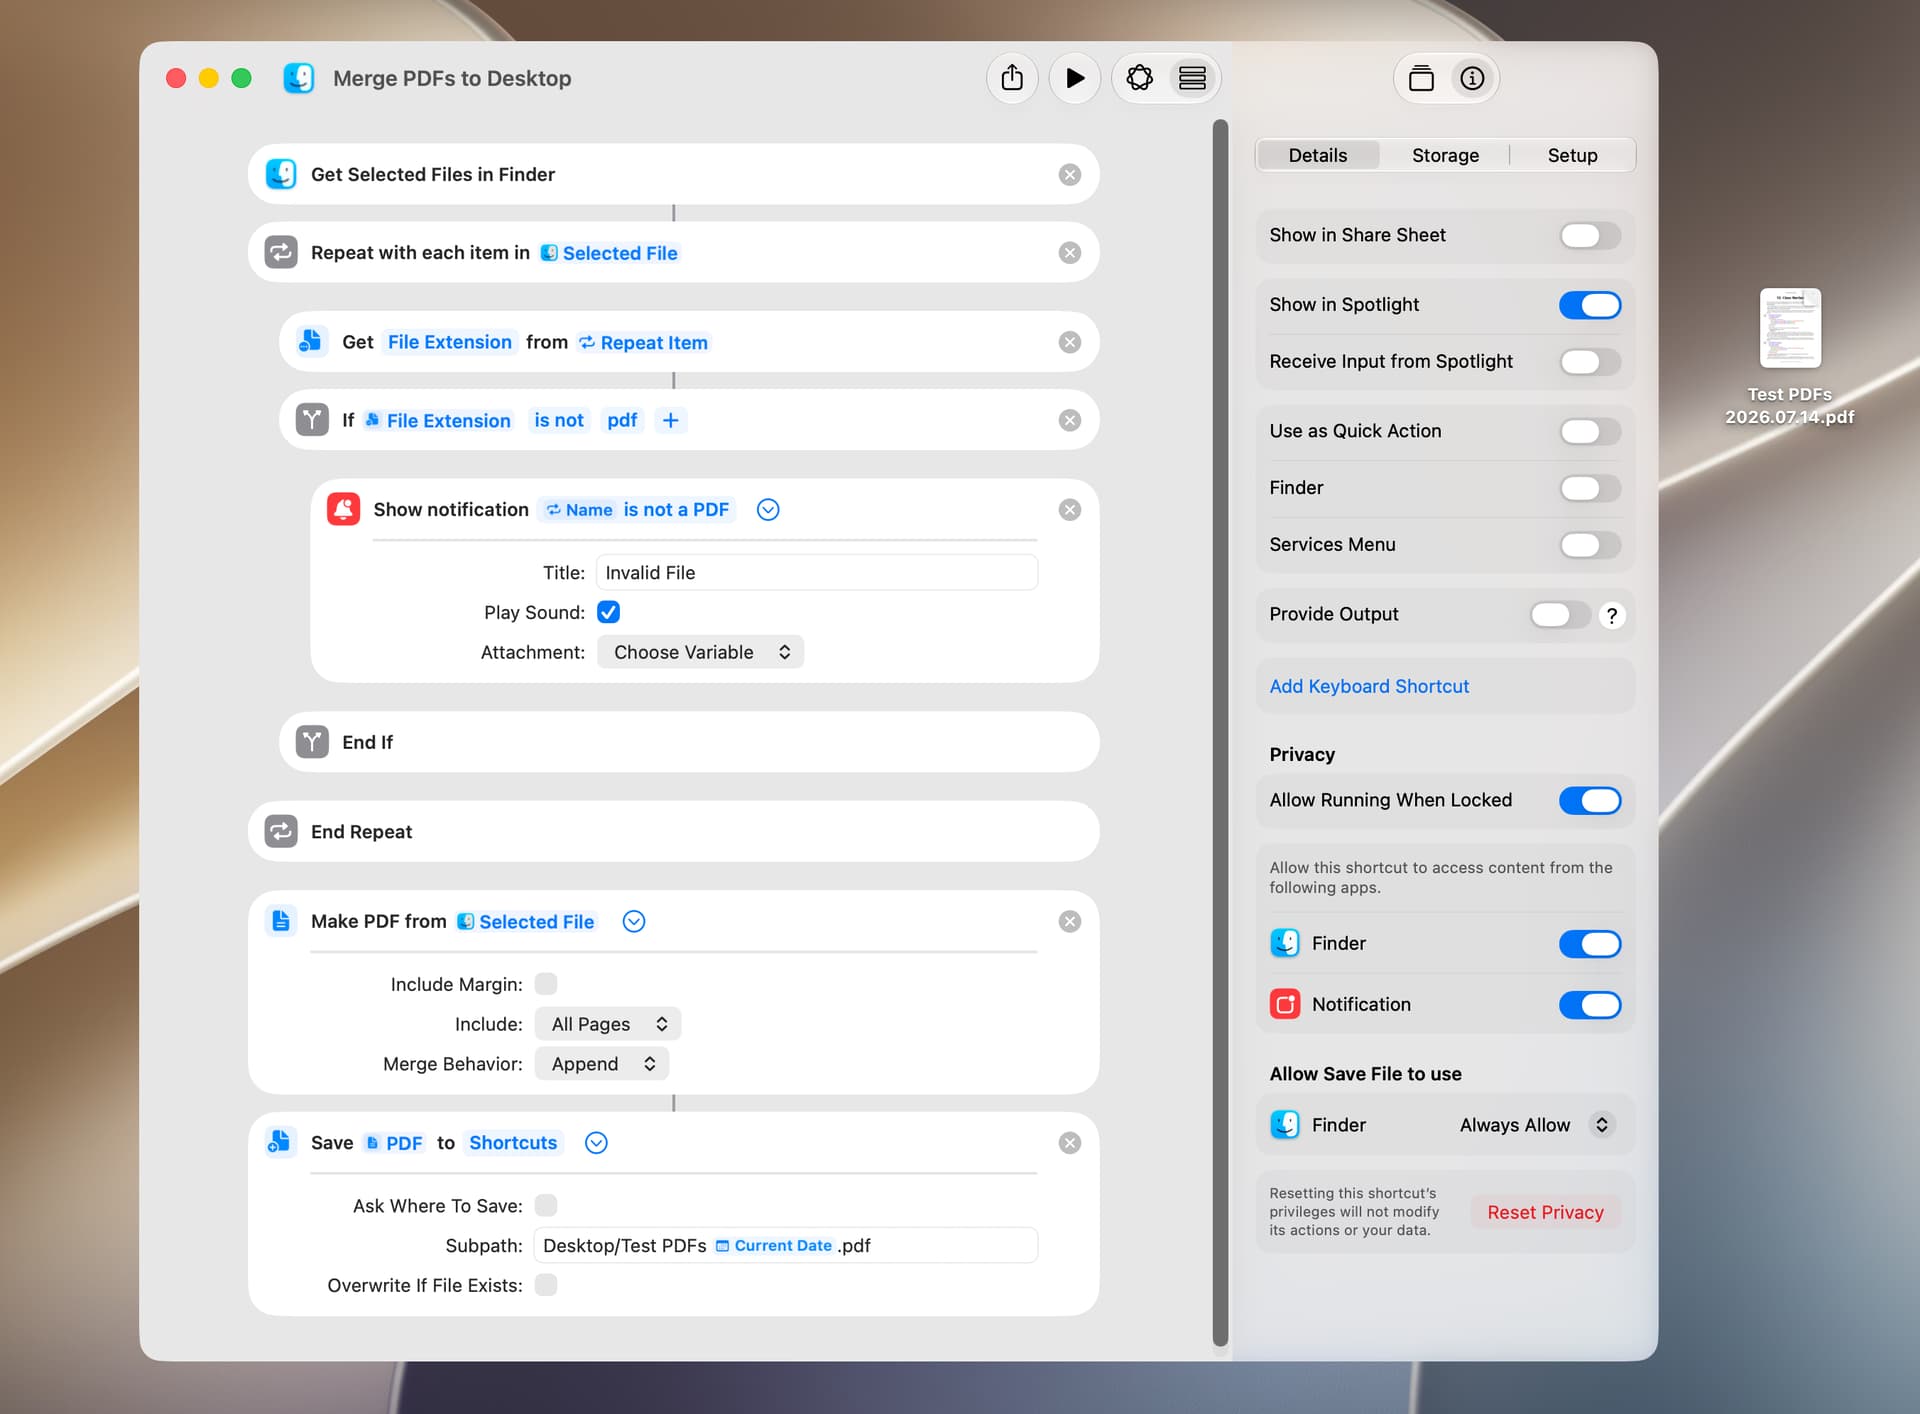
Task: Click the help question mark beside Provide Output
Action: (1612, 616)
